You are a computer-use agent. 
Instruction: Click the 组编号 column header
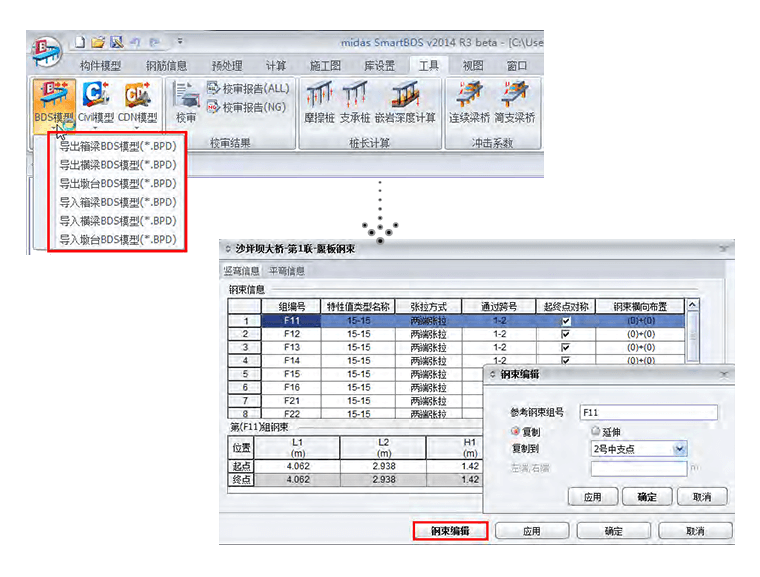click(292, 306)
